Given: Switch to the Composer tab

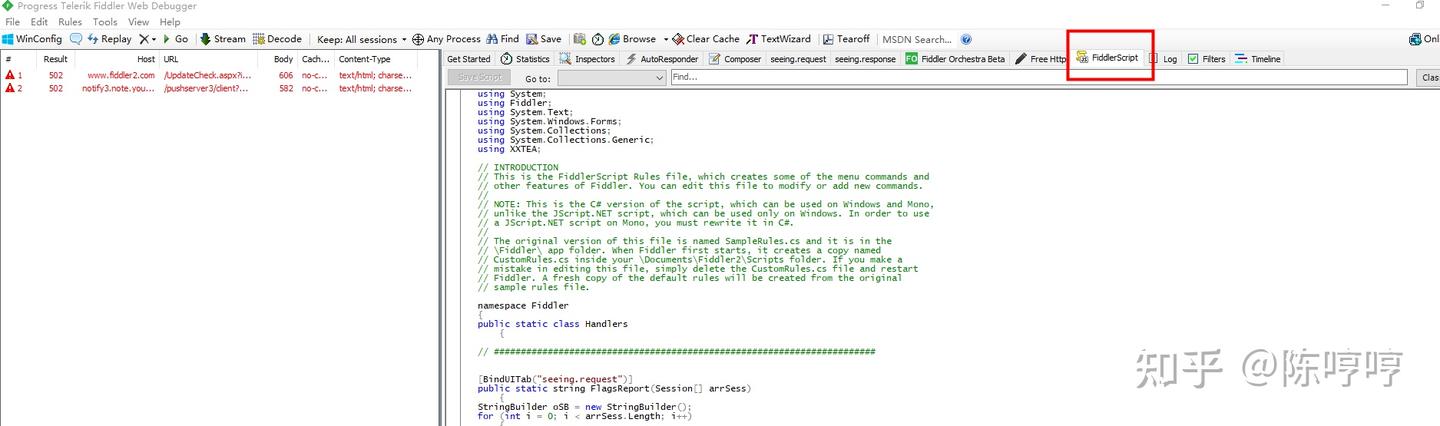Looking at the screenshot, I should coord(735,59).
